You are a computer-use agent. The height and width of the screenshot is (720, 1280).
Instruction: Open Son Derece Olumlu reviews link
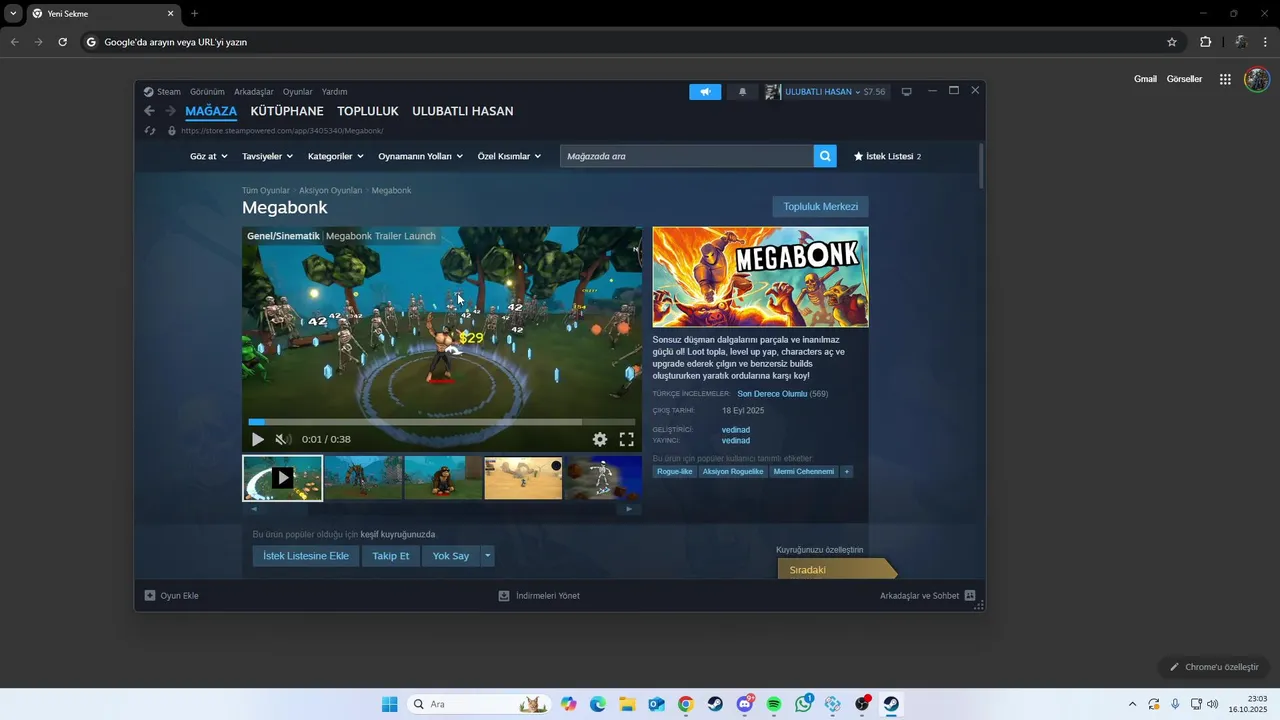coord(772,394)
